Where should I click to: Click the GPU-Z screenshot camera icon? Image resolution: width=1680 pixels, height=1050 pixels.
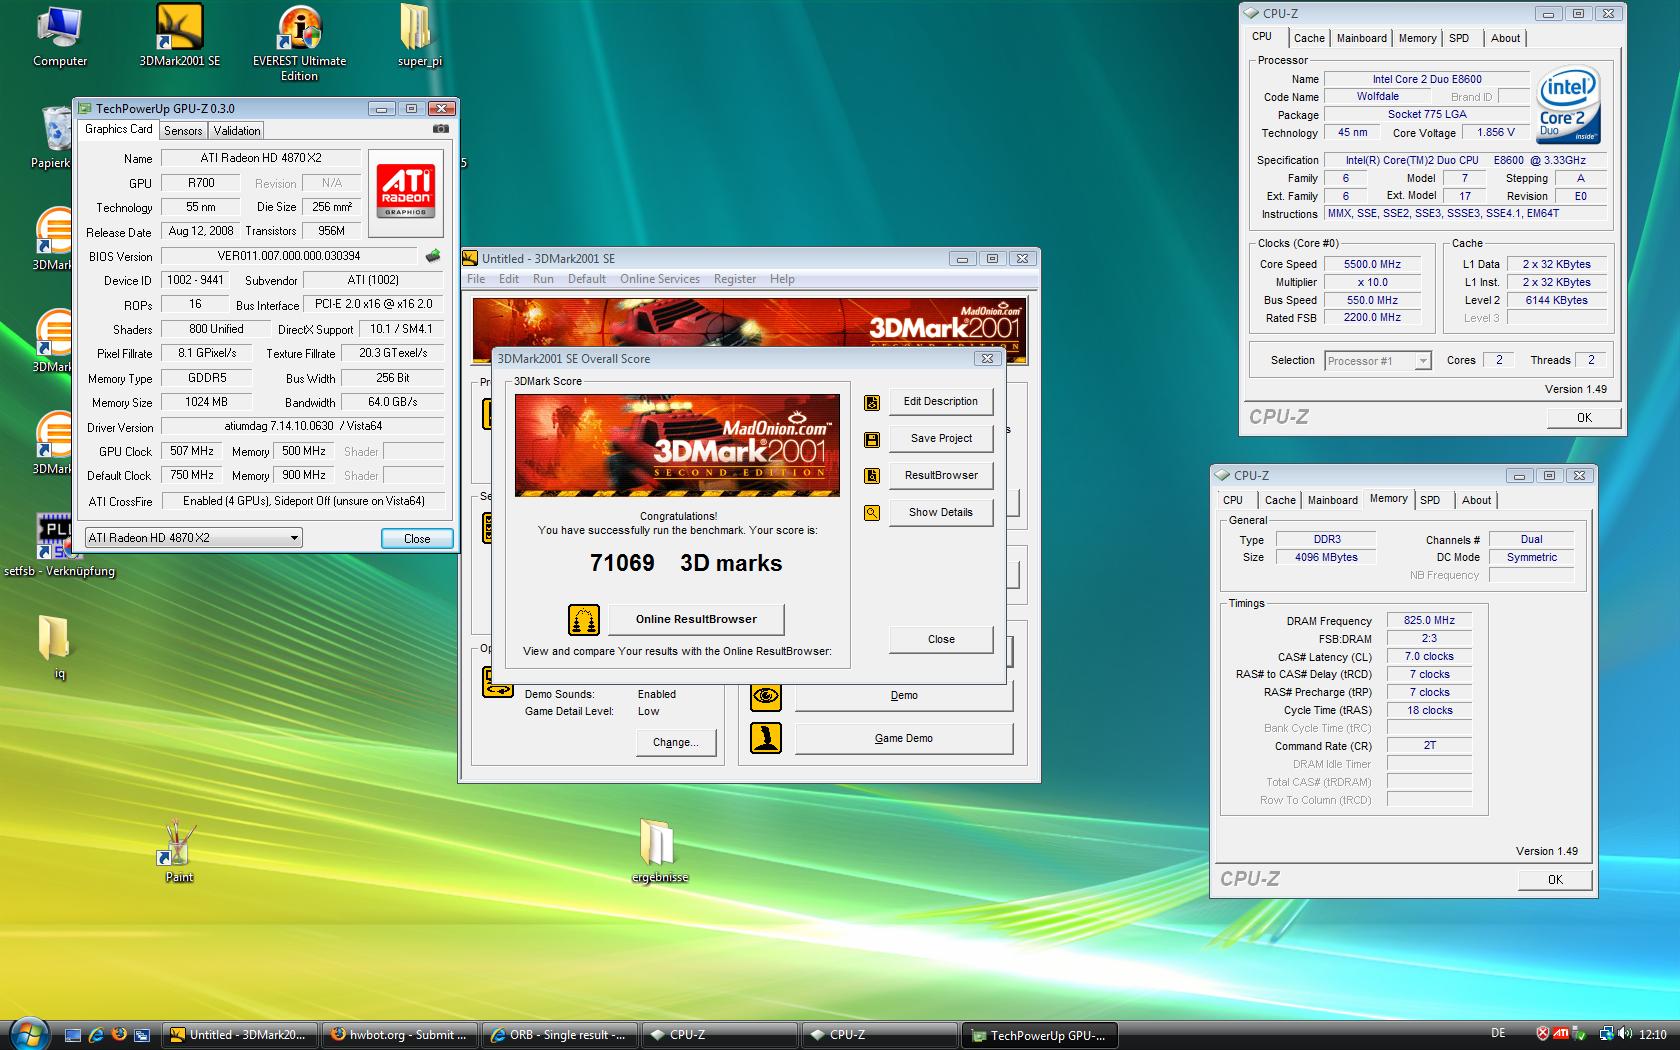440,129
